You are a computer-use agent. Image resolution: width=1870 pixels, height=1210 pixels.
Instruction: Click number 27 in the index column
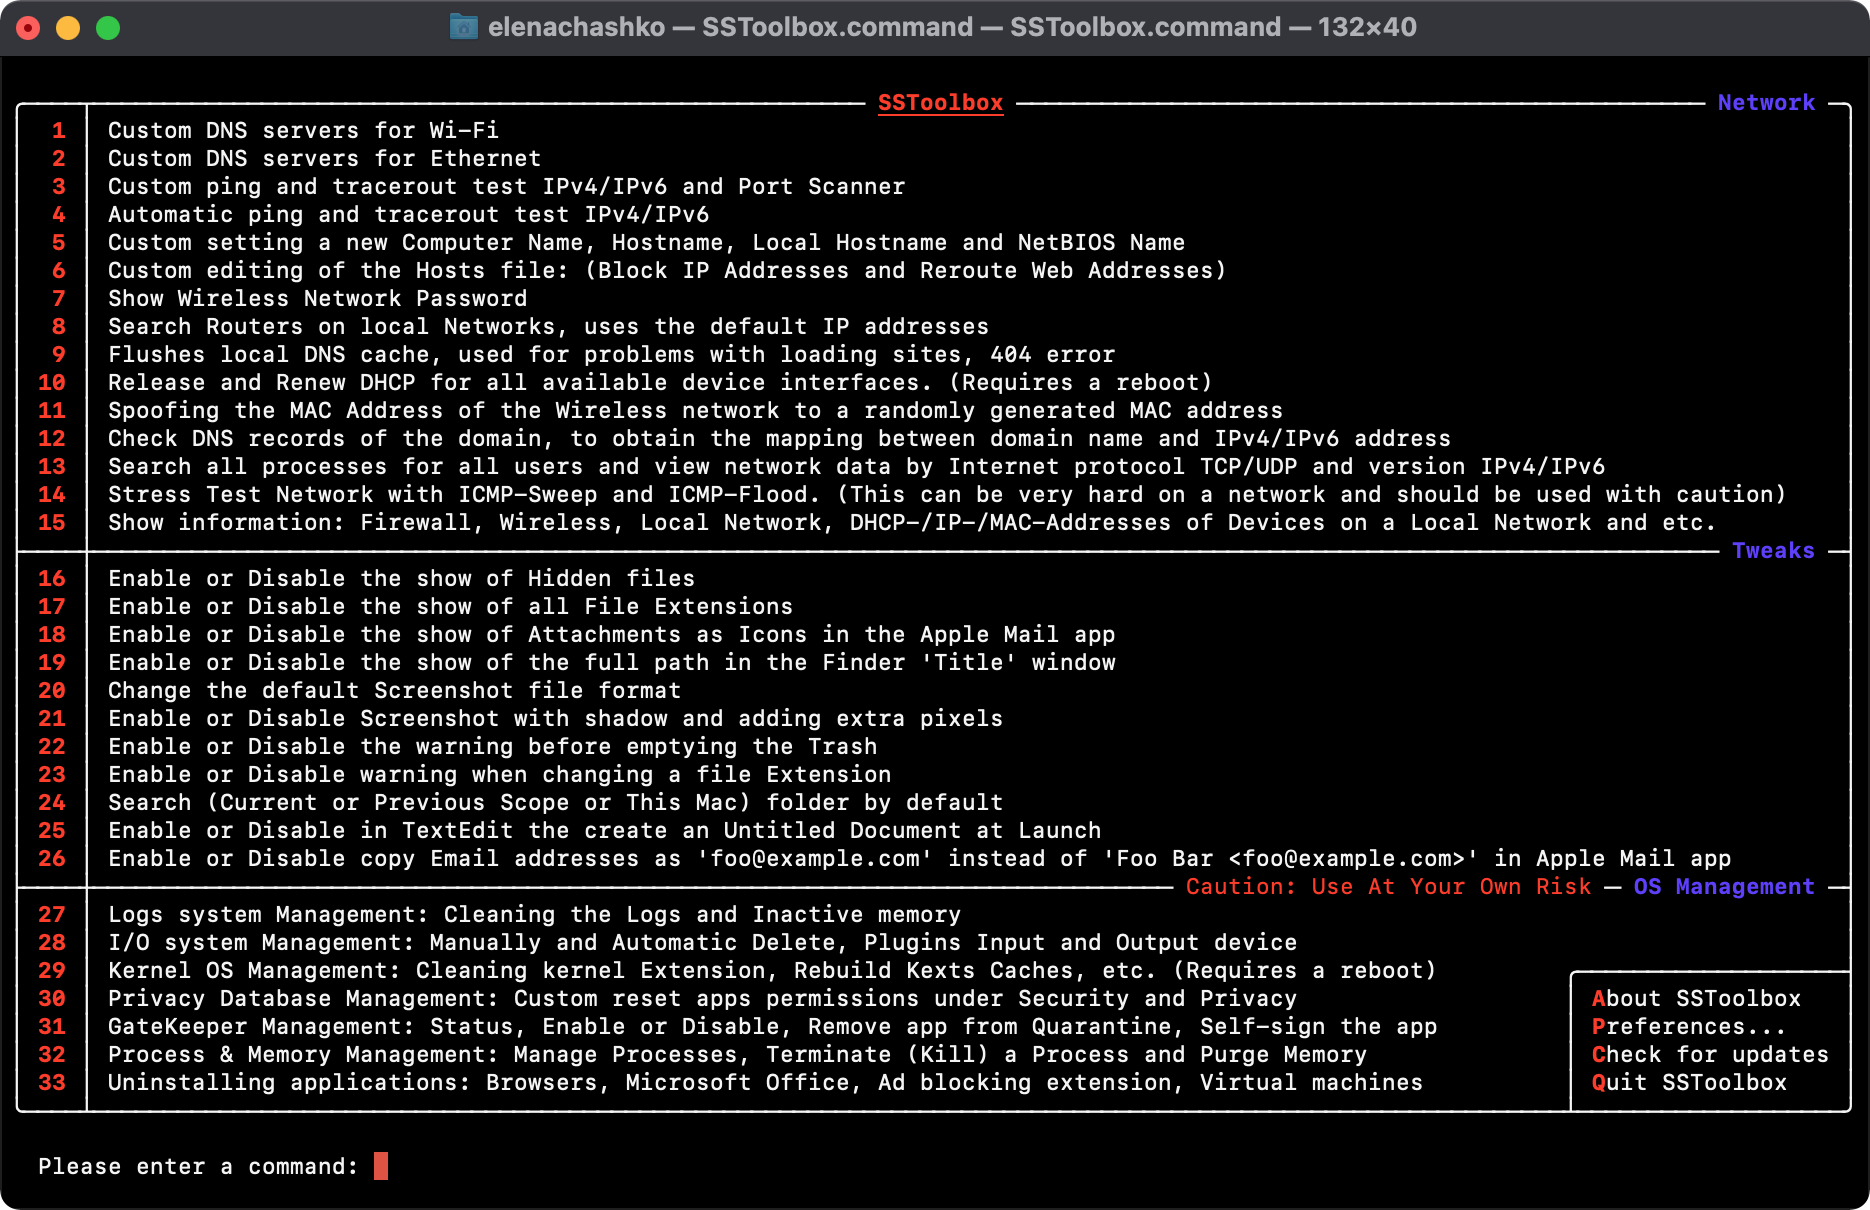52,915
